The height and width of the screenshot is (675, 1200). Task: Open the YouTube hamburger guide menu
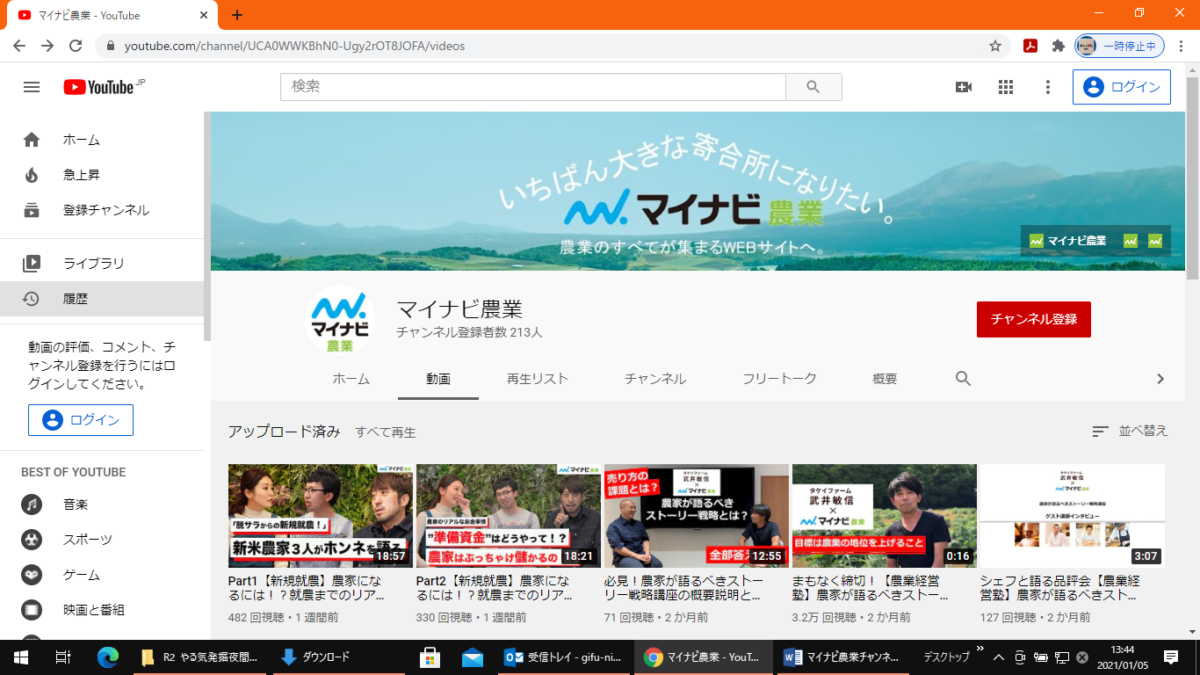[31, 87]
